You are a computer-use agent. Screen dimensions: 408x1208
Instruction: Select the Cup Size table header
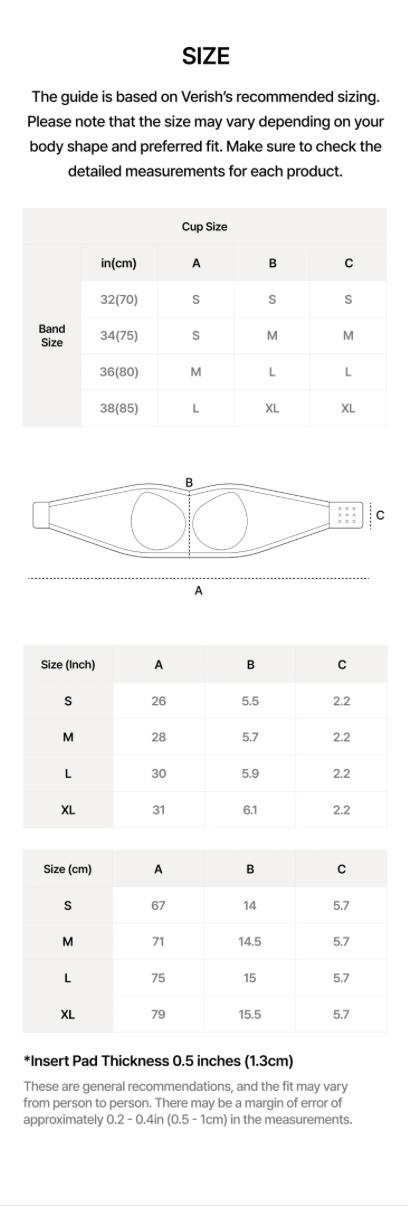(204, 227)
